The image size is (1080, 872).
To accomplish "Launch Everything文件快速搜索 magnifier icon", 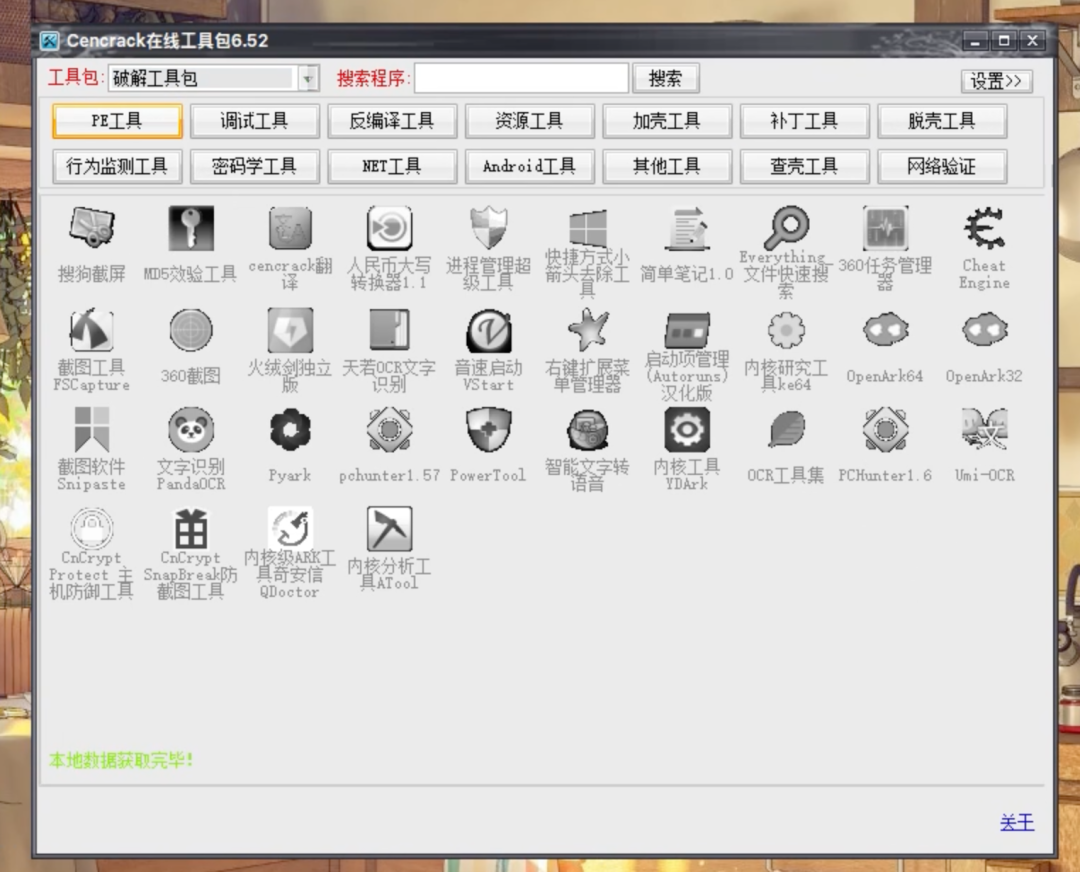I will coord(786,228).
